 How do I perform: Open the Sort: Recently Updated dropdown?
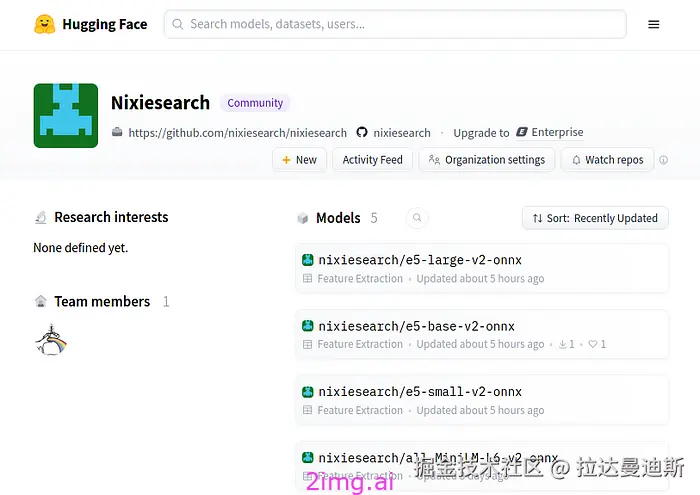tap(595, 218)
